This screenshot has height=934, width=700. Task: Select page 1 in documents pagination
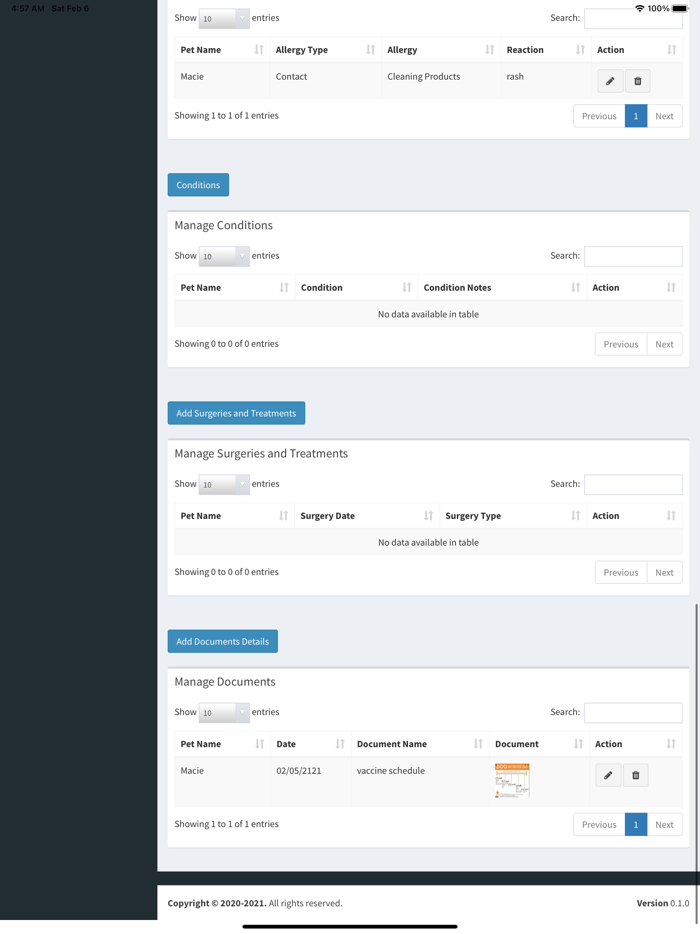point(636,824)
